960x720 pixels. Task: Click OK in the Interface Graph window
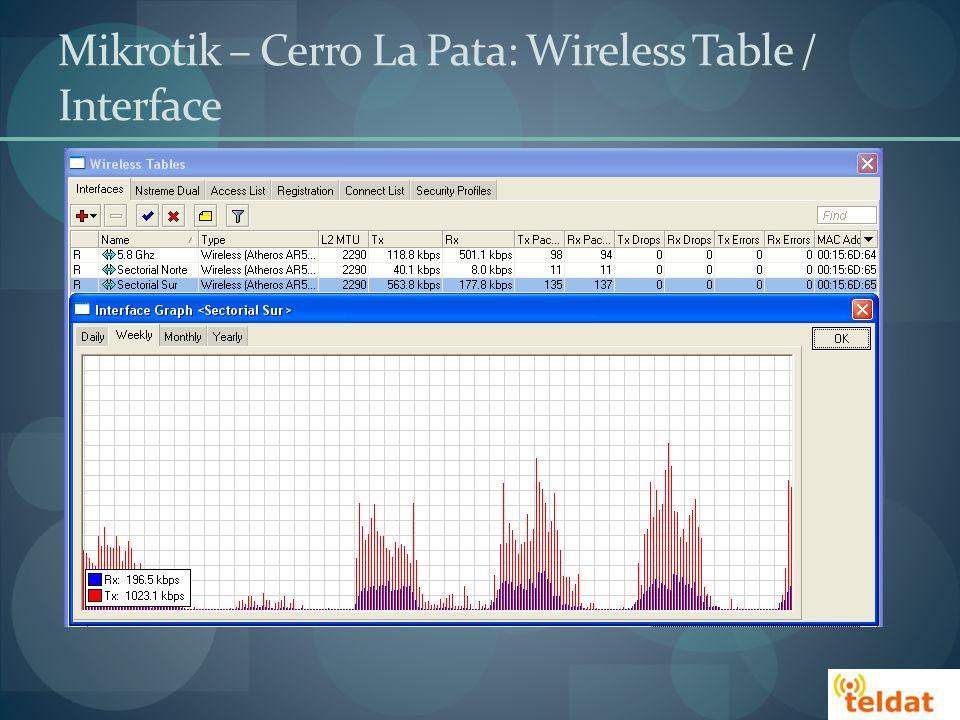[x=841, y=339]
